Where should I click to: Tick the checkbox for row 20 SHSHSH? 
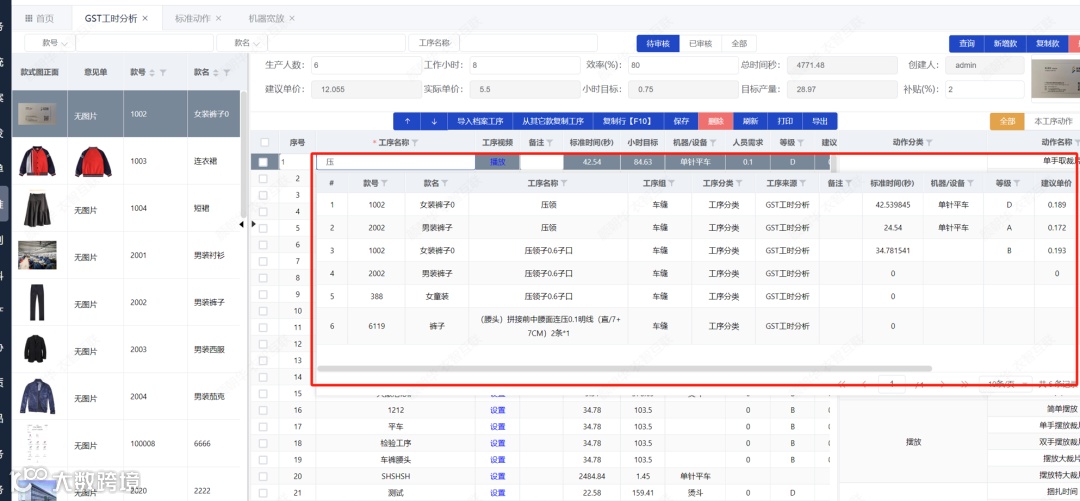click(x=262, y=476)
